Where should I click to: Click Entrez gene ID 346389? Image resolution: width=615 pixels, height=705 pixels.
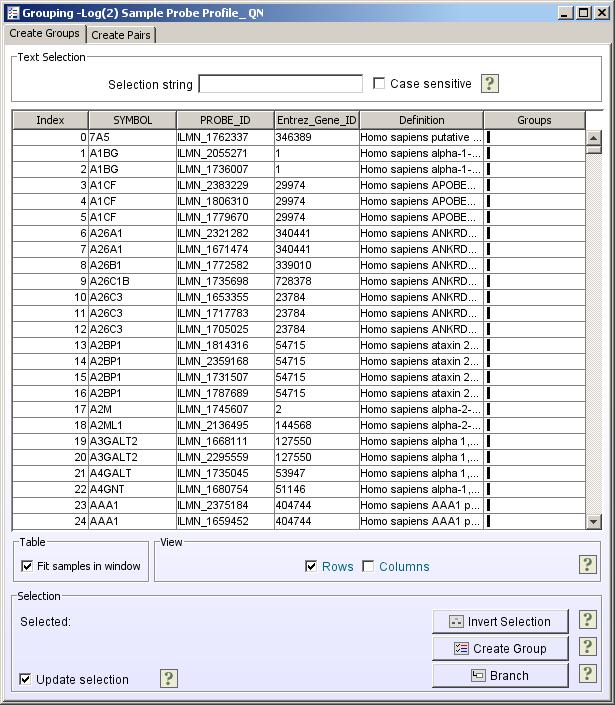coord(316,137)
